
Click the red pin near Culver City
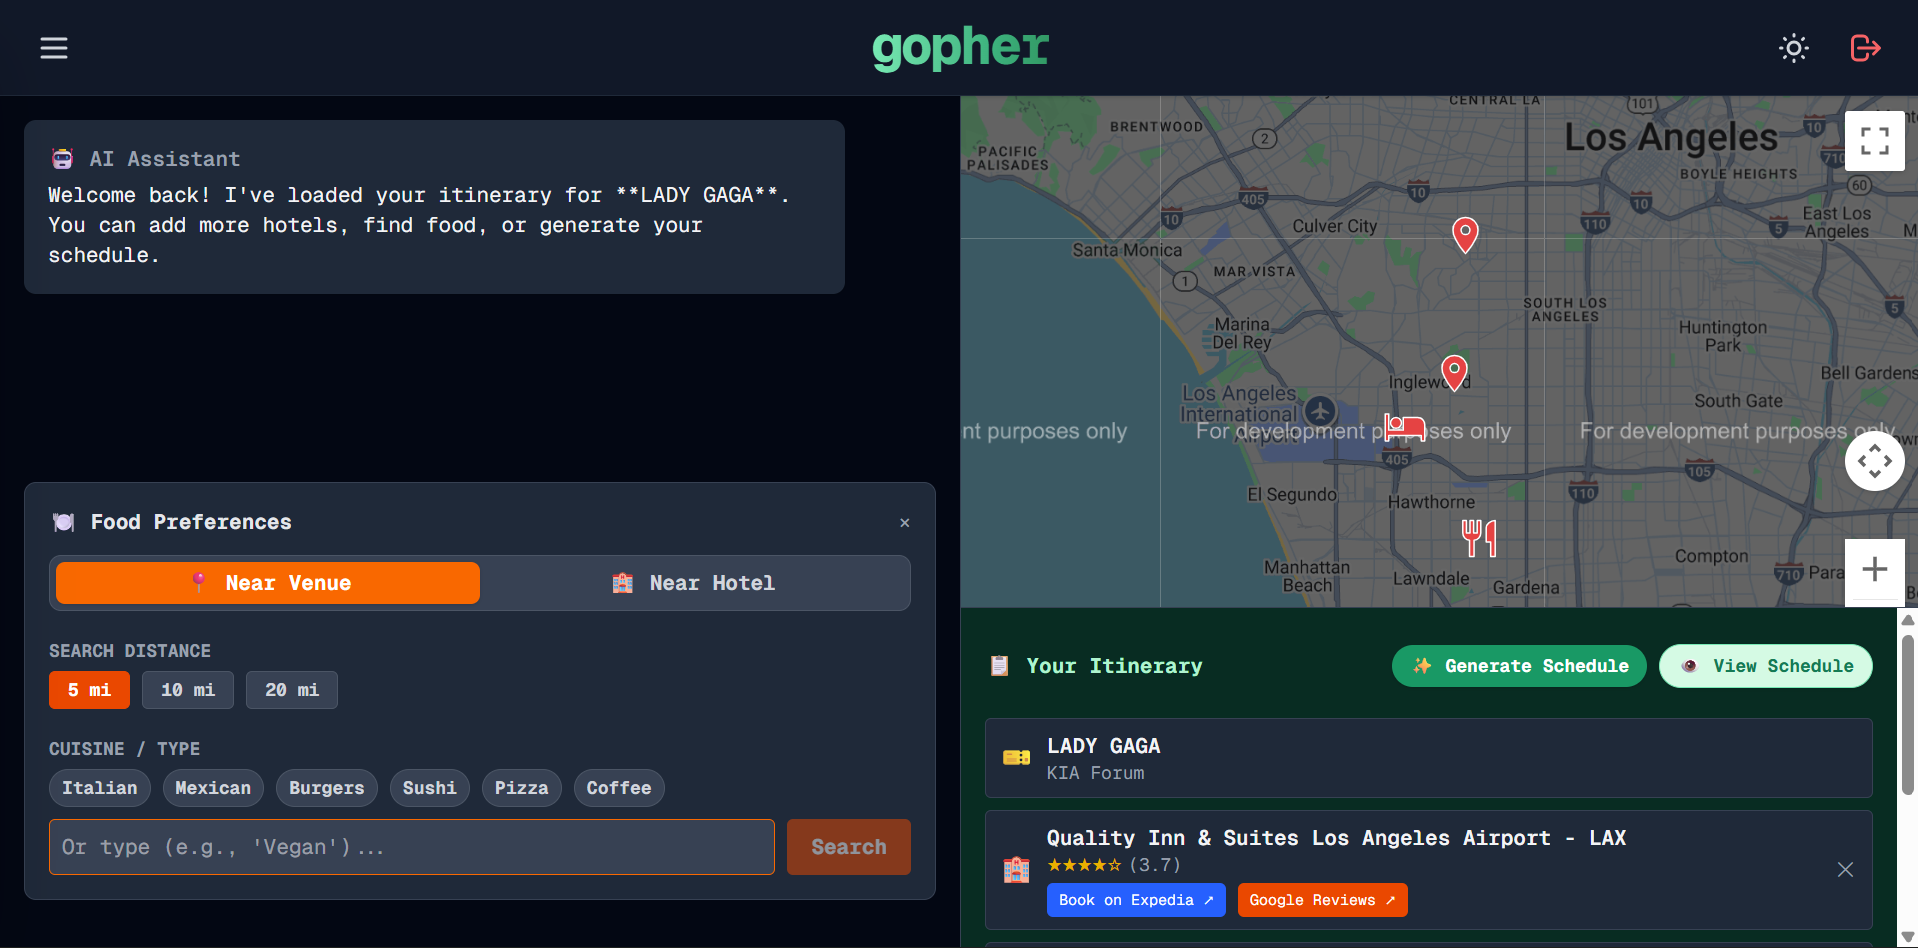(x=1465, y=236)
